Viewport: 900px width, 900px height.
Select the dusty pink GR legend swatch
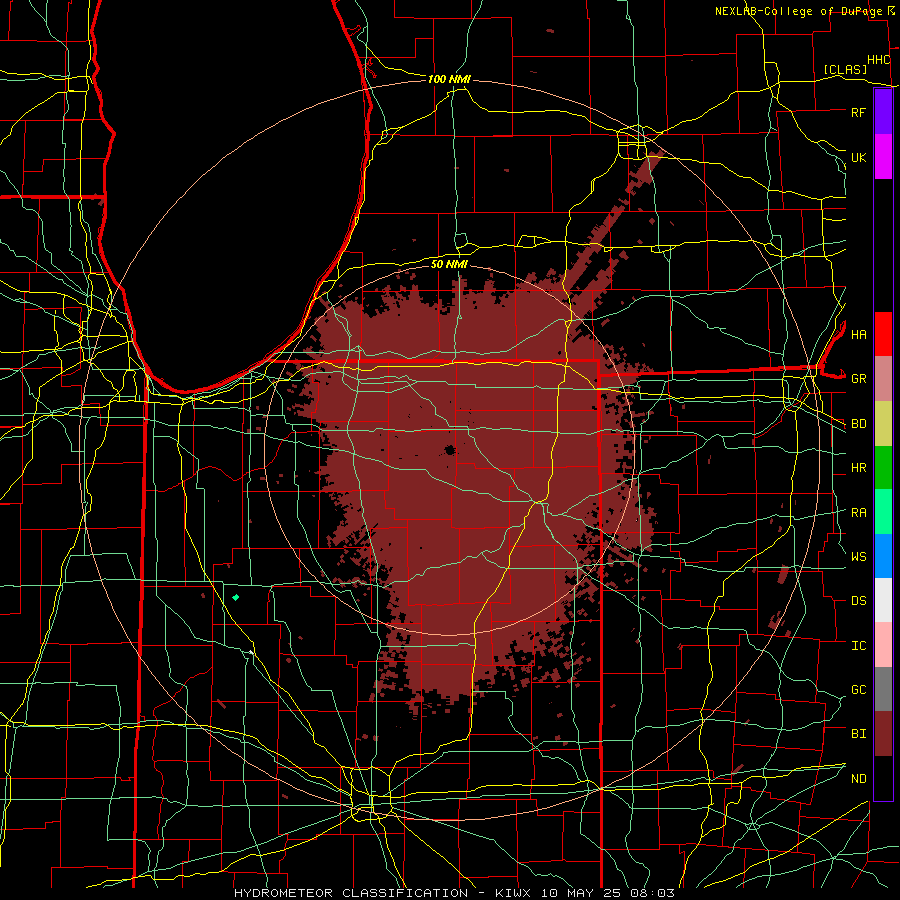point(883,379)
